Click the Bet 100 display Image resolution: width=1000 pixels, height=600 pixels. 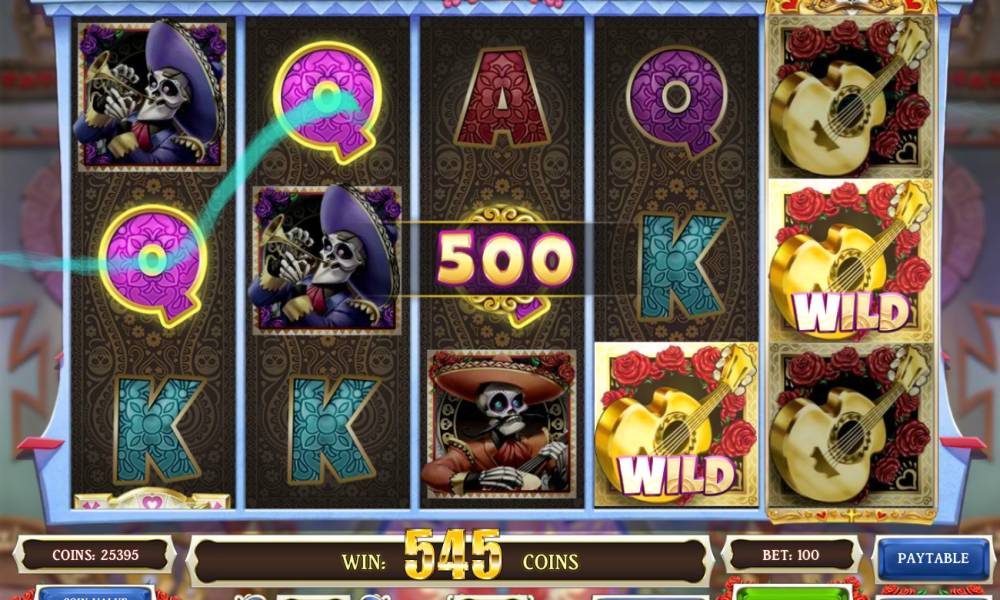[790, 555]
